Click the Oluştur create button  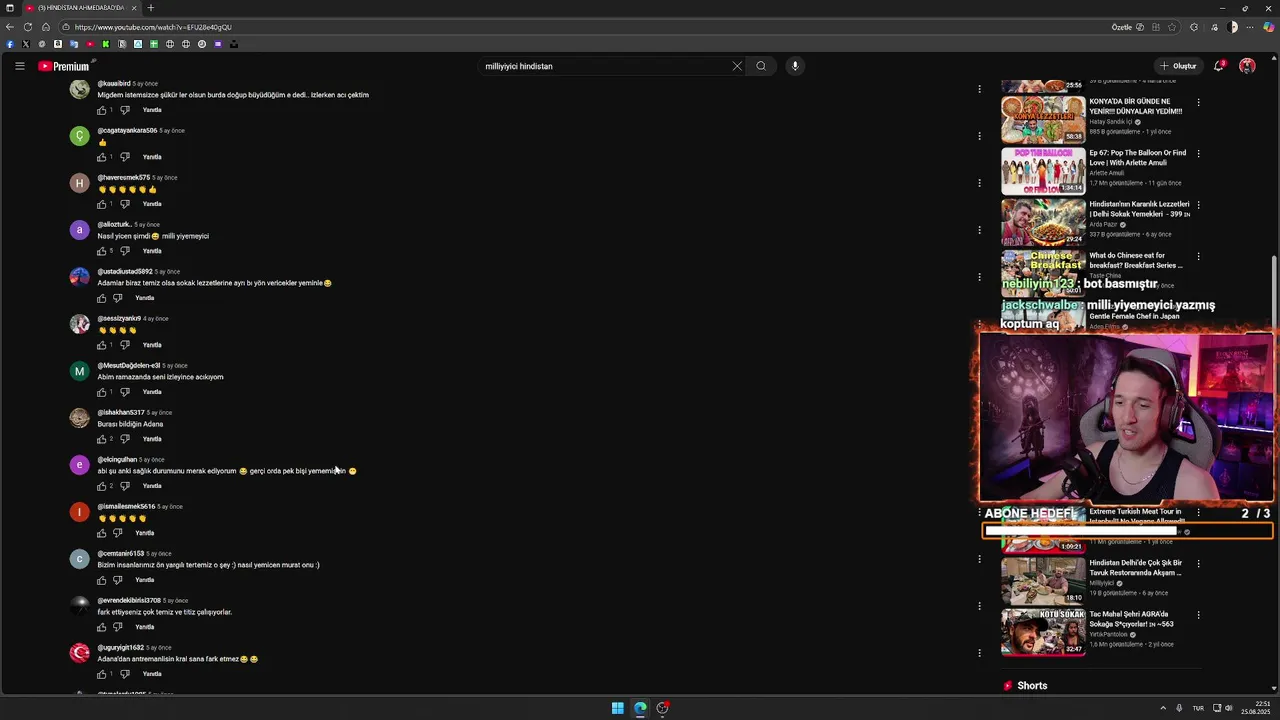(1178, 66)
